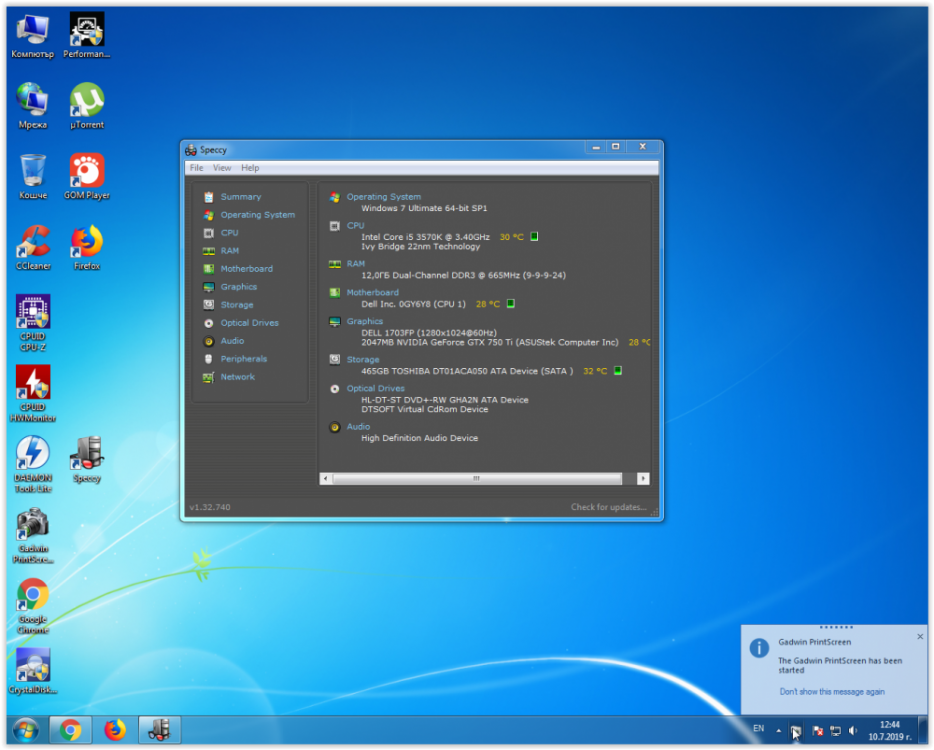The height and width of the screenshot is (750, 934).
Task: Close the Gadwin PrintScreen notification
Action: [x=920, y=637]
